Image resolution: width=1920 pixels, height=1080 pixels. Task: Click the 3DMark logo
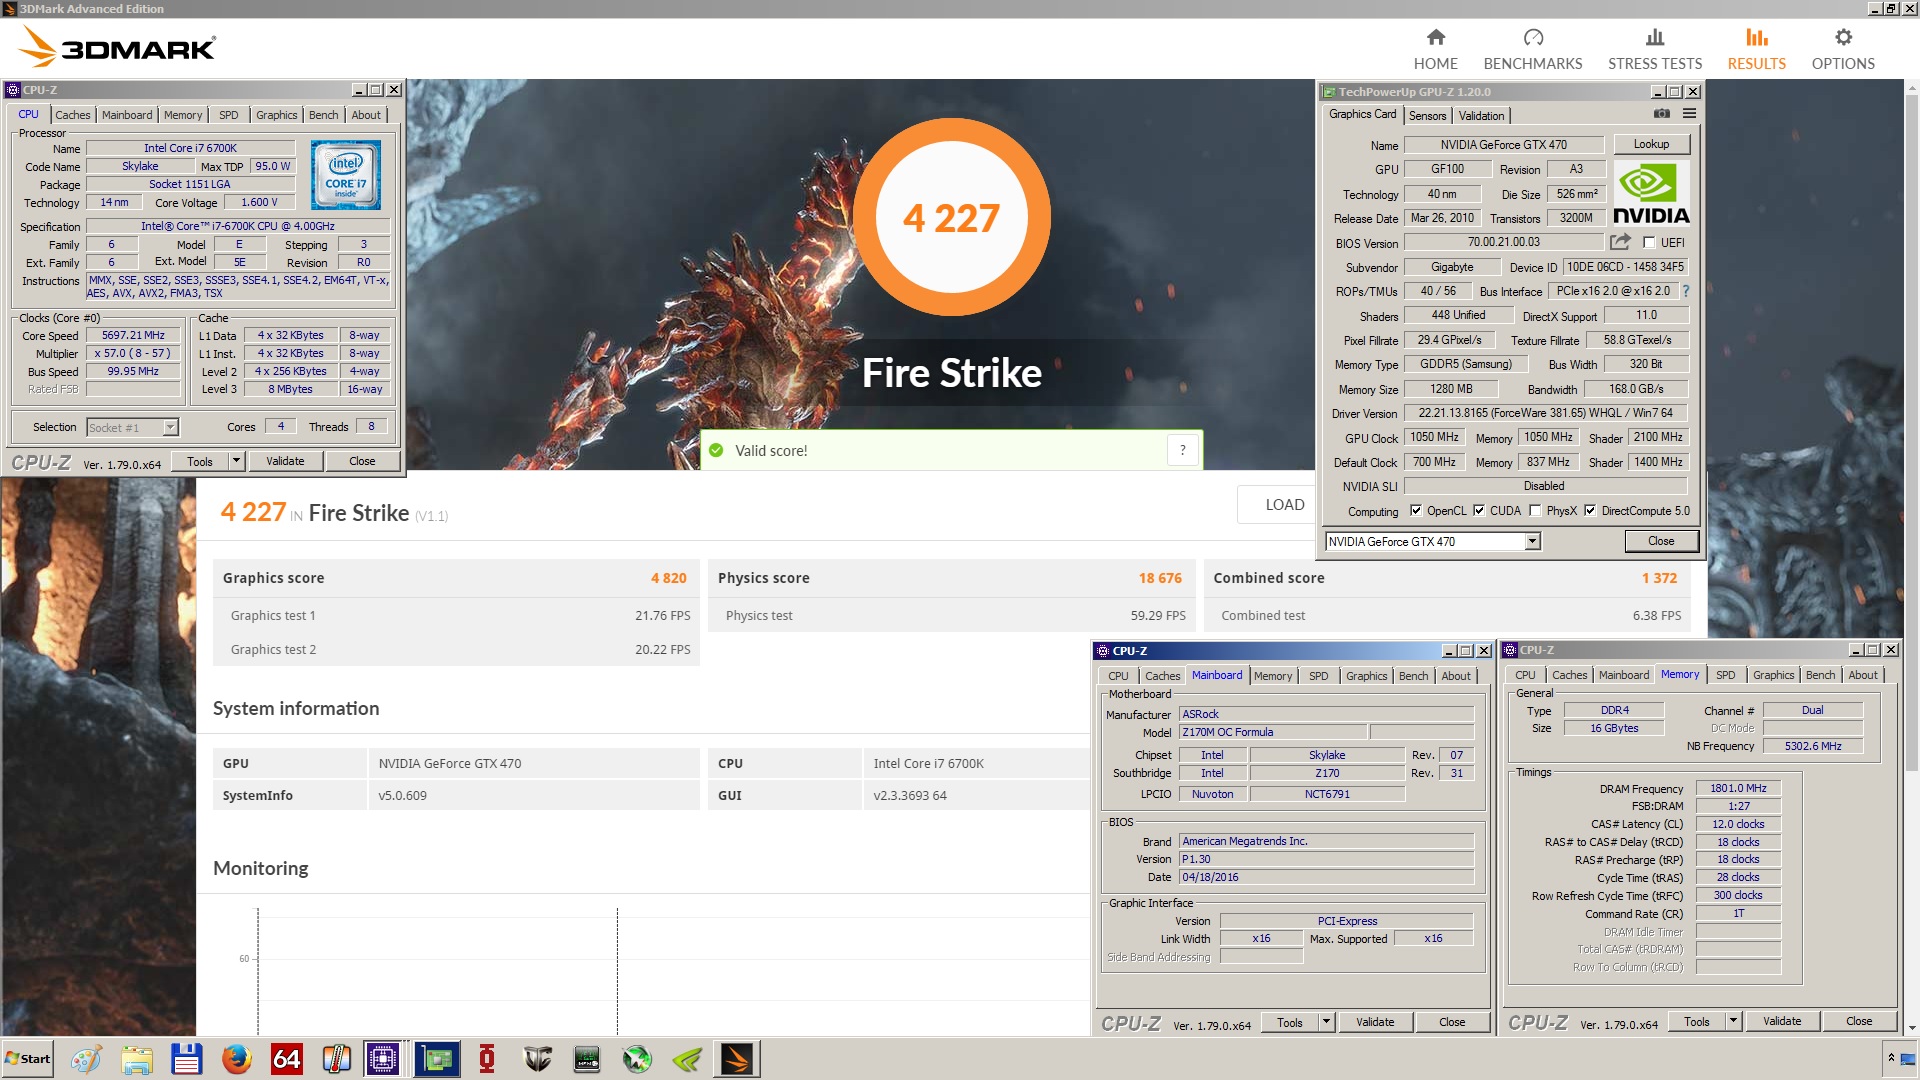117,47
